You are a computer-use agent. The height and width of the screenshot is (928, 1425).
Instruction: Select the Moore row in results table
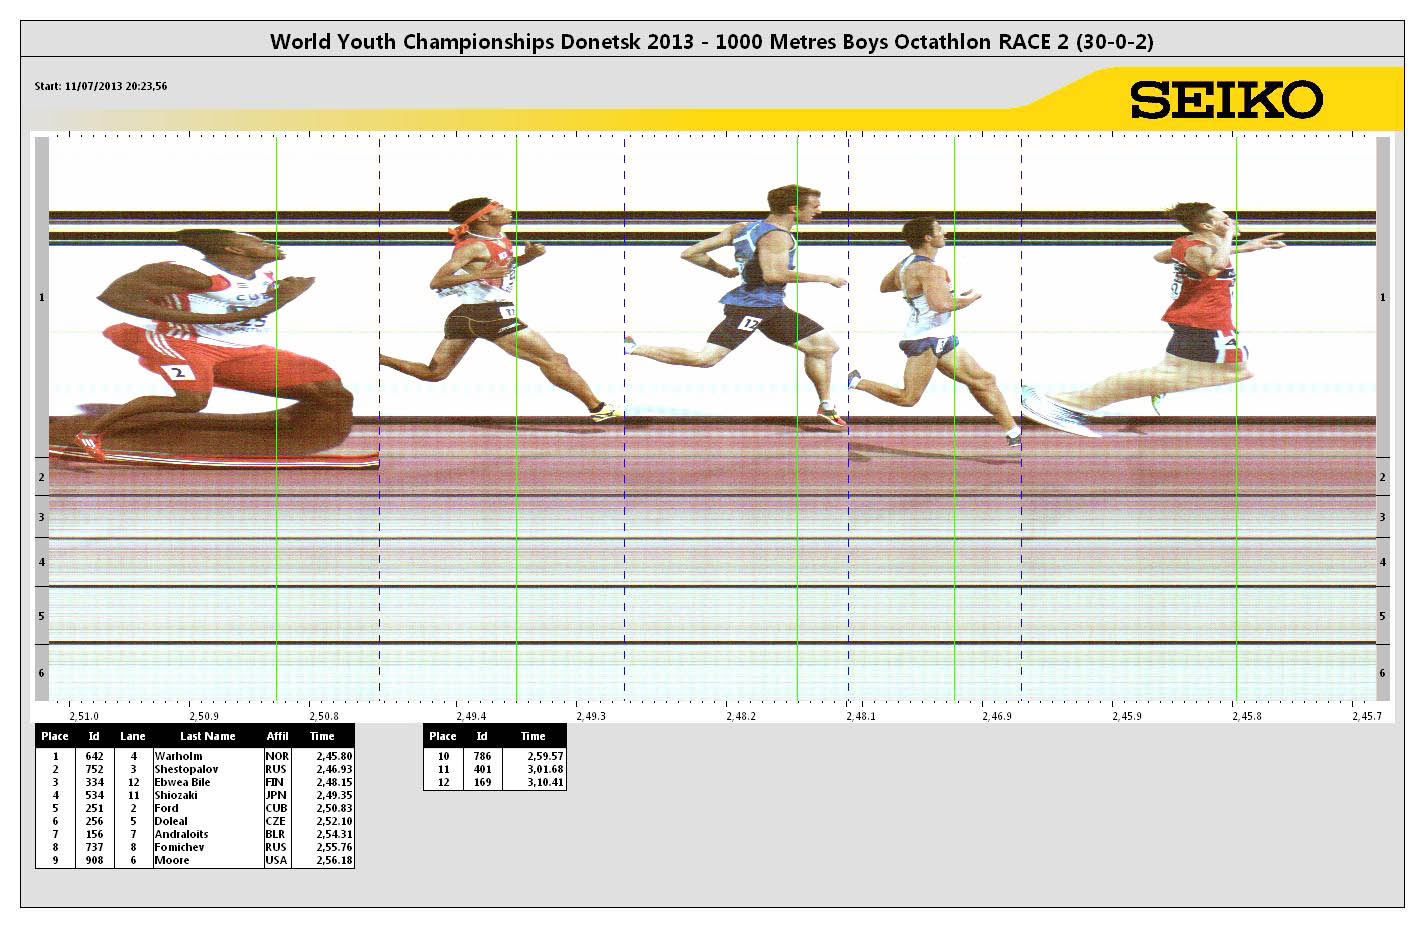click(195, 860)
